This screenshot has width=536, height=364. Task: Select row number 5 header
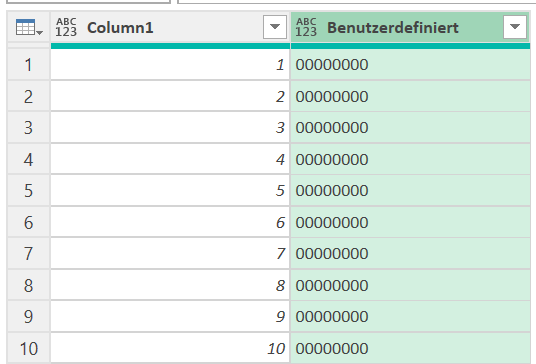(29, 190)
